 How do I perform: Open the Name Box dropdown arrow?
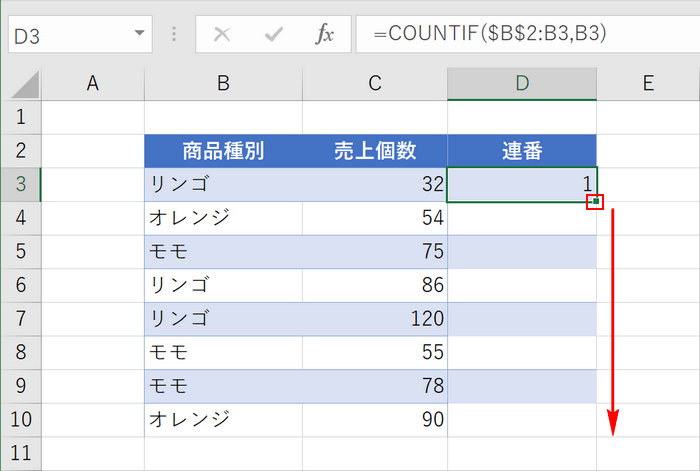[140, 33]
